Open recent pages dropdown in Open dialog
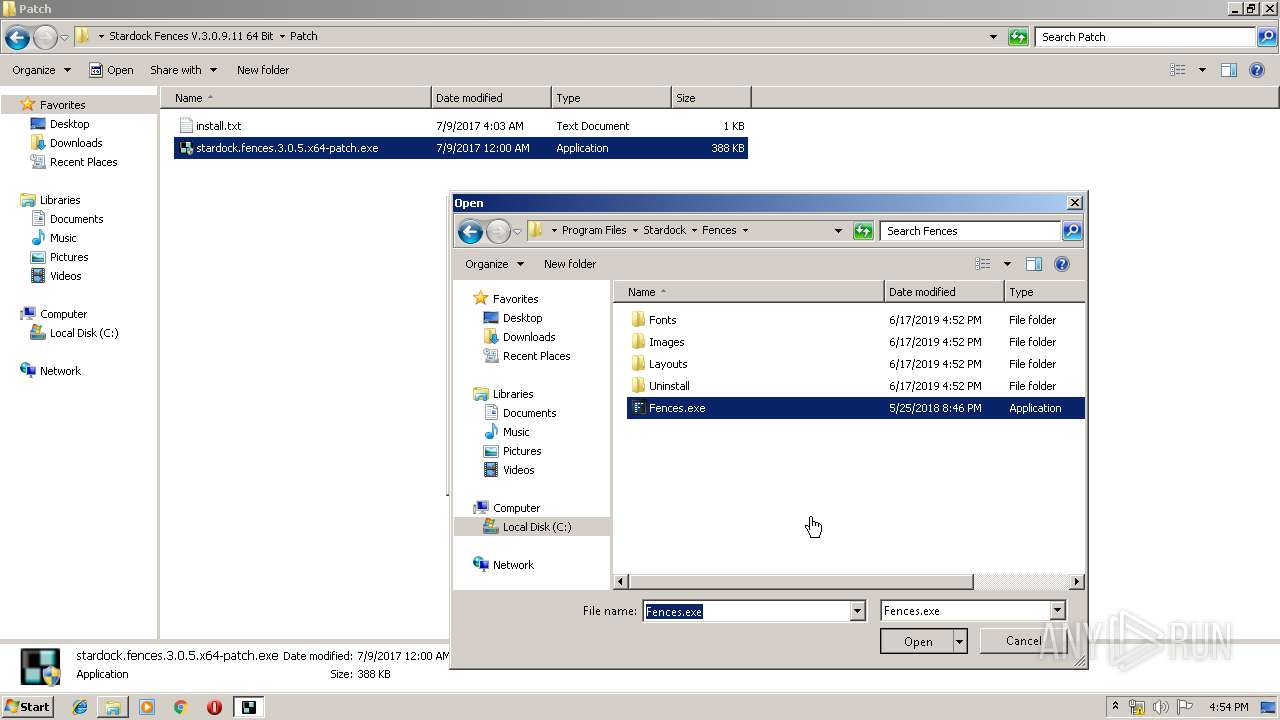This screenshot has width=1280, height=720. coord(517,231)
